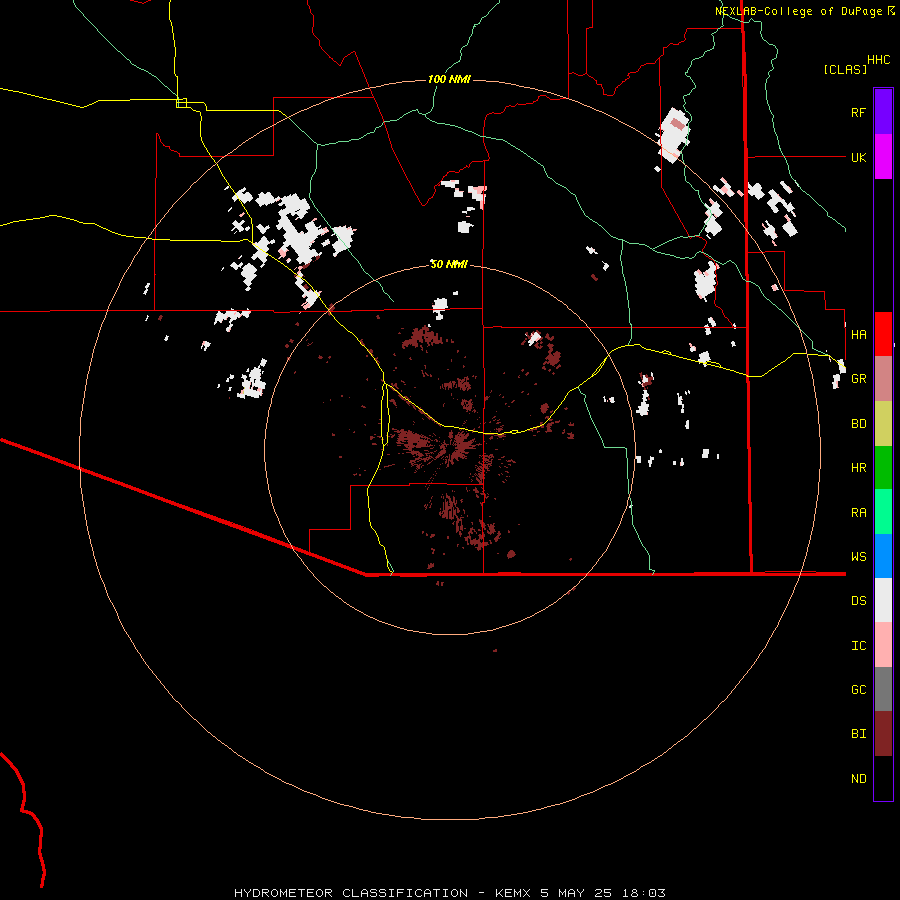The image size is (900, 900).
Task: Click the BD yellow-olive legend swatch
Action: [883, 423]
